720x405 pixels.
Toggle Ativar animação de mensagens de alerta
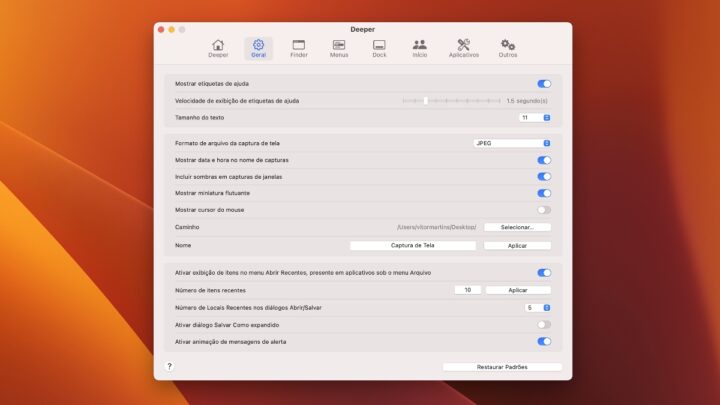pyautogui.click(x=544, y=341)
